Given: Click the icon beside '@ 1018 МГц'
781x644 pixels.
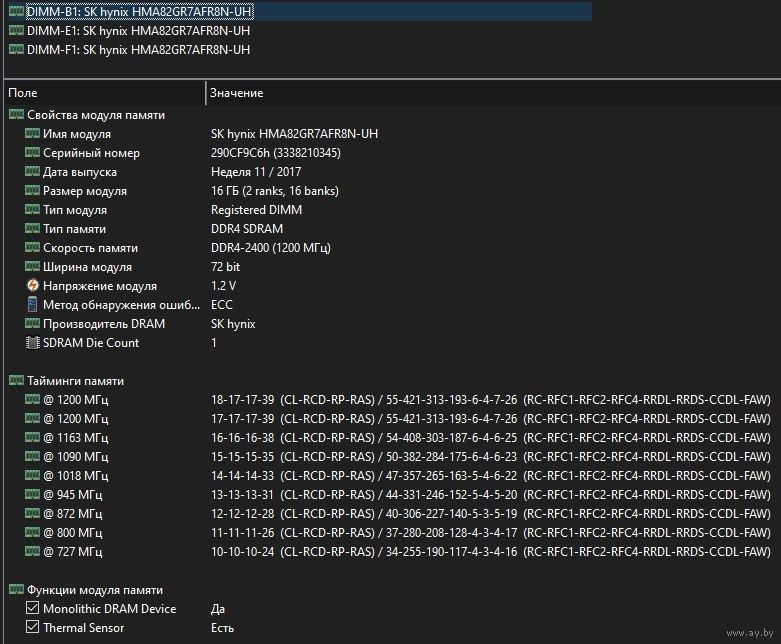Looking at the screenshot, I should point(32,475).
